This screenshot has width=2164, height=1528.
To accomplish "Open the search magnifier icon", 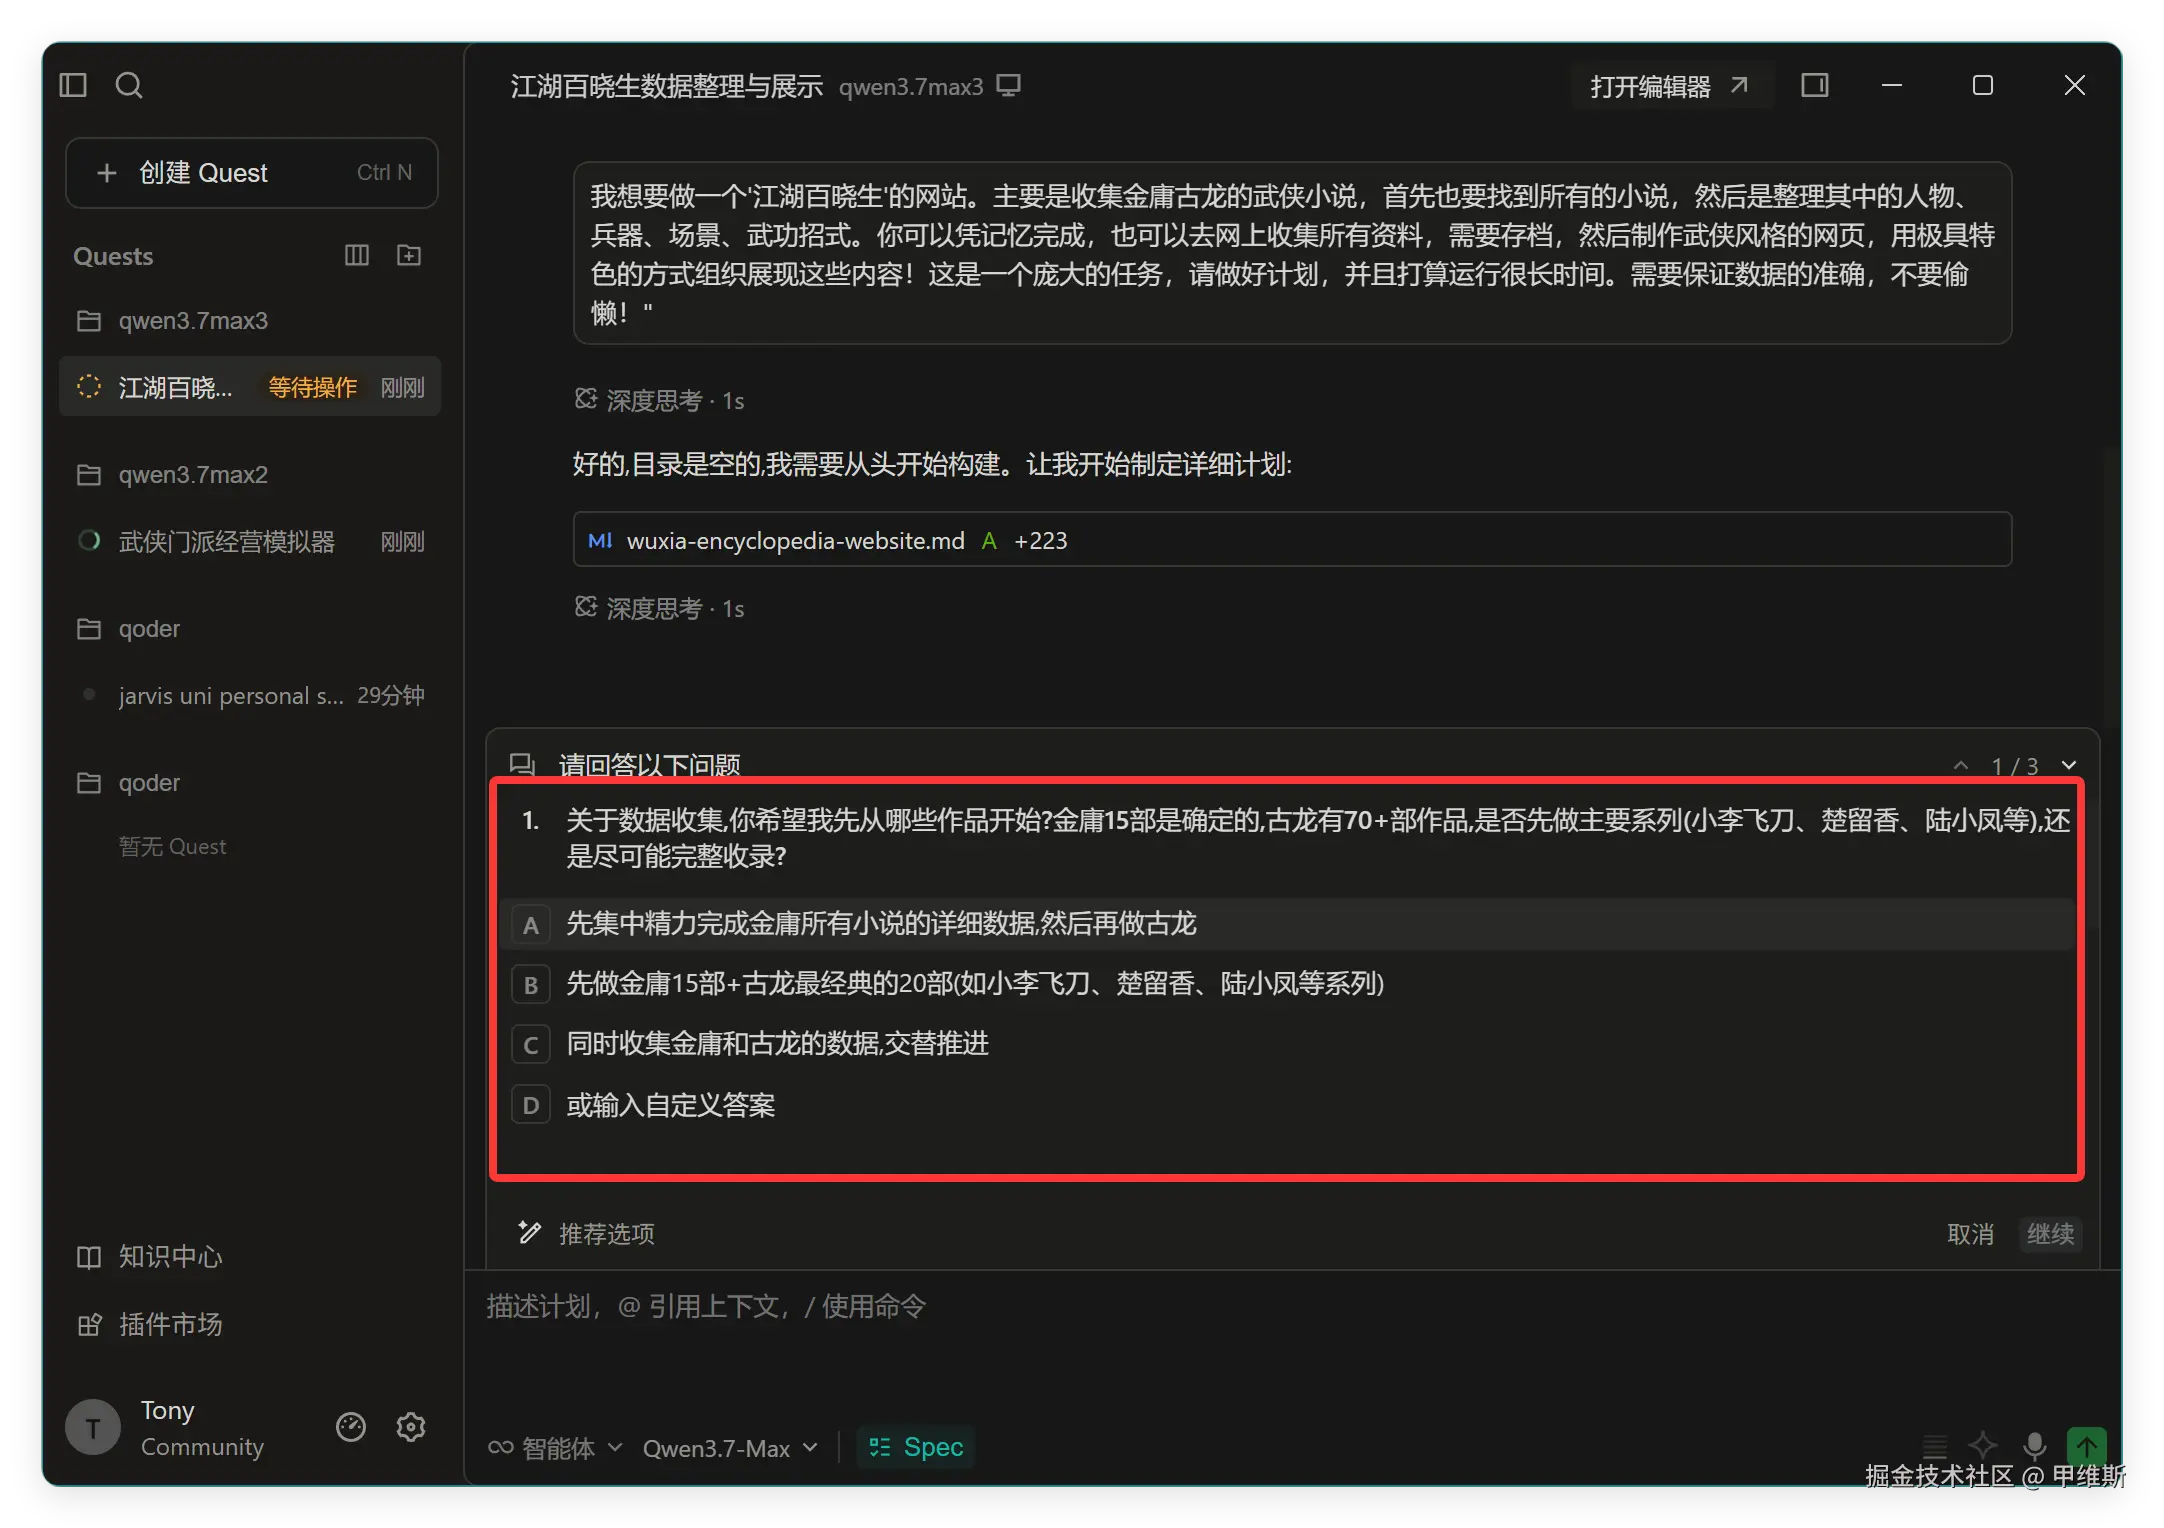I will (x=129, y=85).
